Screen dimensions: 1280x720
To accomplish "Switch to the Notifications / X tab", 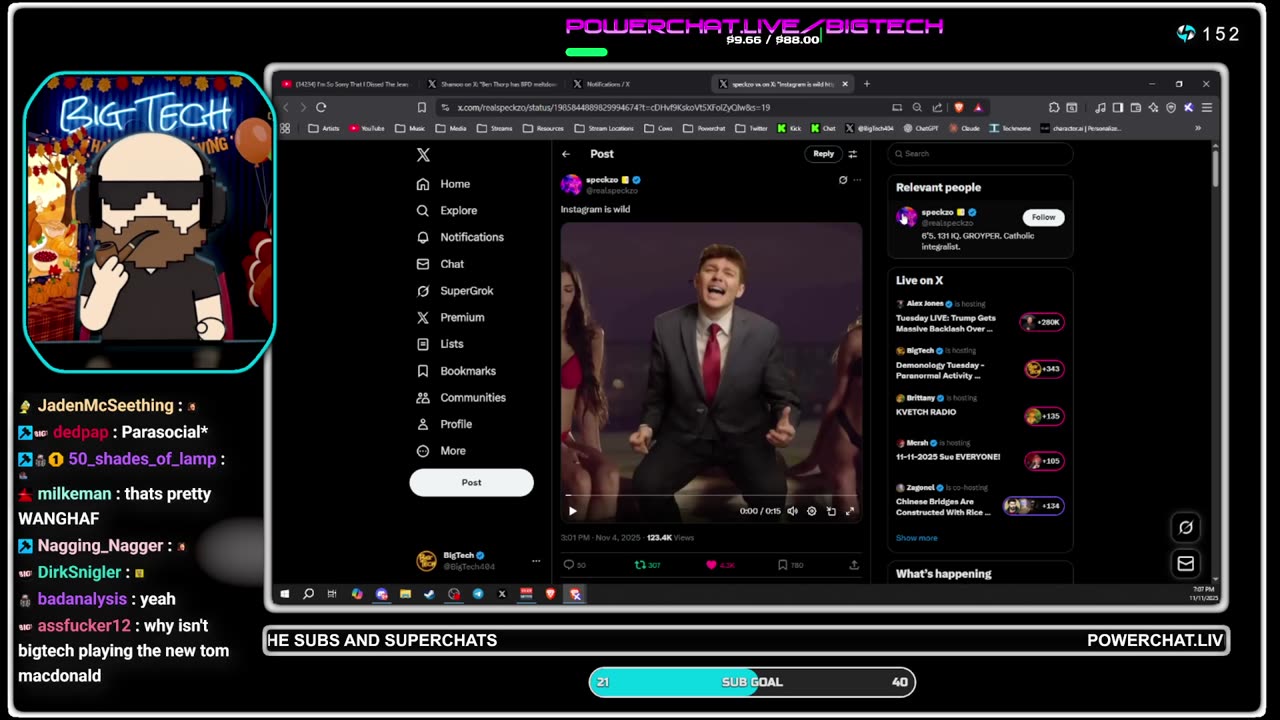I will point(637,84).
